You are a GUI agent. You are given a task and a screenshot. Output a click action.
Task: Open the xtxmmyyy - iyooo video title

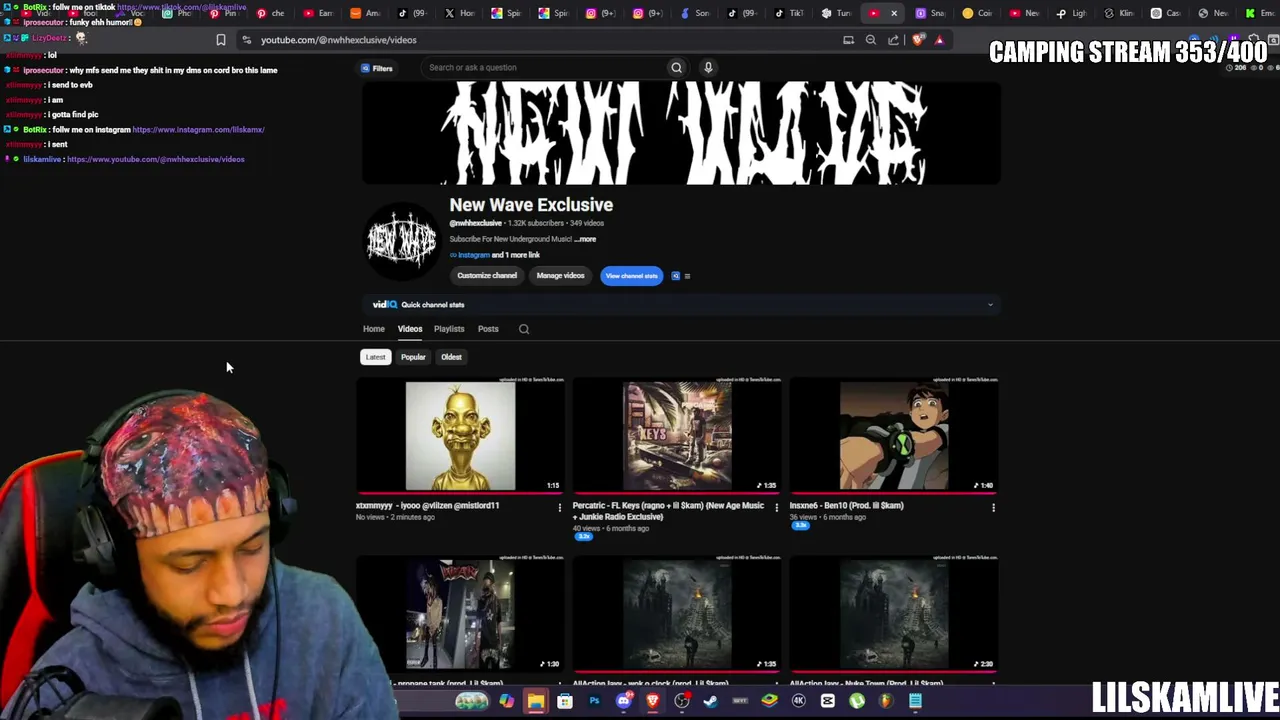click(427, 506)
